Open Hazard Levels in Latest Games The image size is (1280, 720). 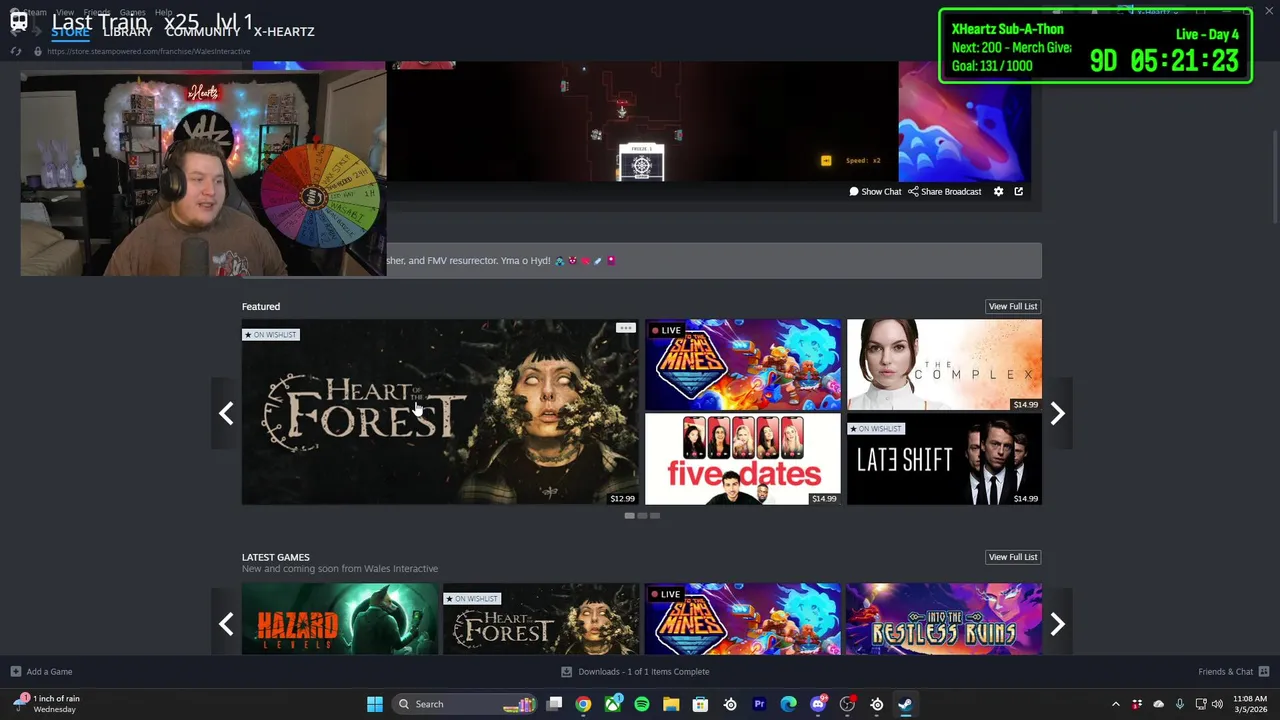[340, 619]
